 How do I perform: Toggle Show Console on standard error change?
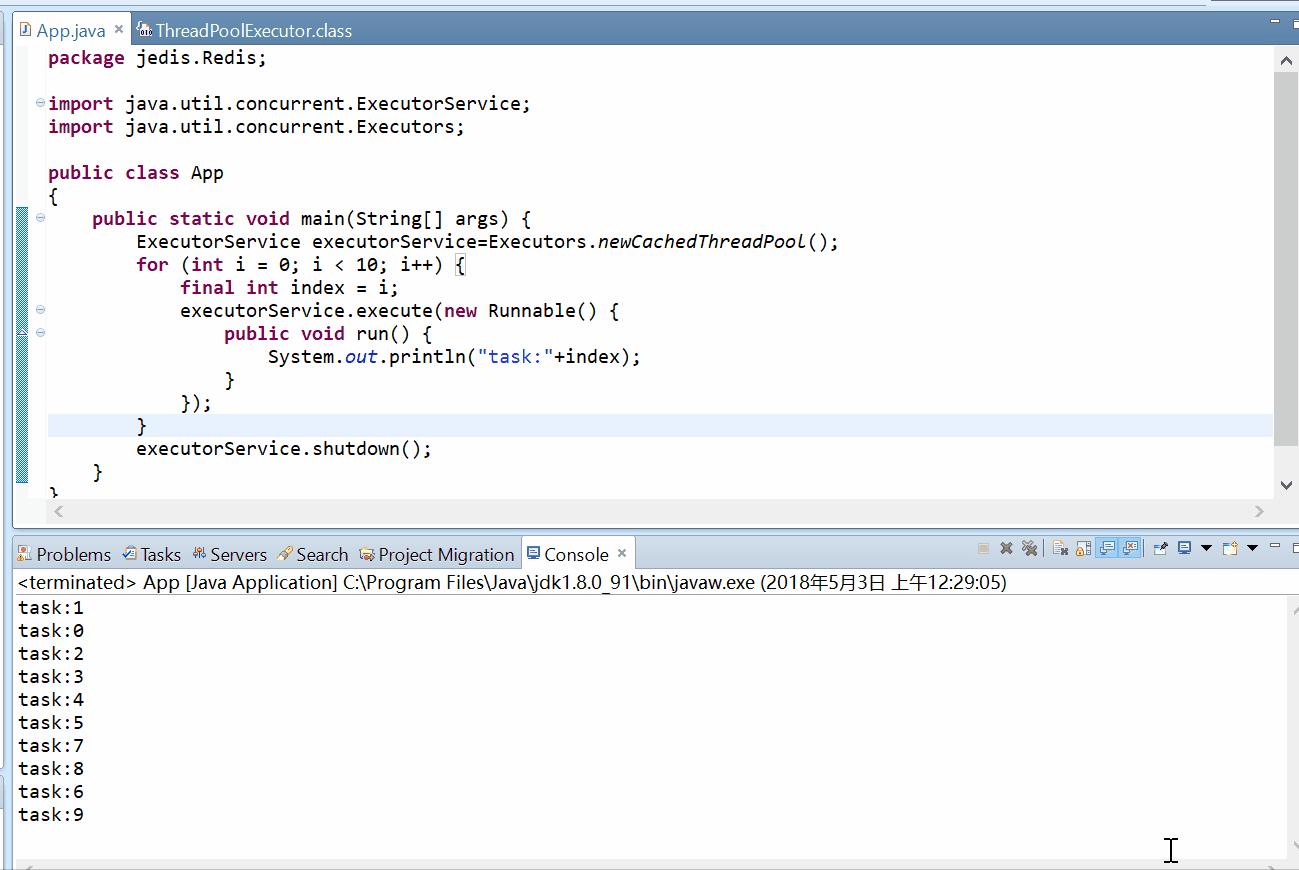1131,548
